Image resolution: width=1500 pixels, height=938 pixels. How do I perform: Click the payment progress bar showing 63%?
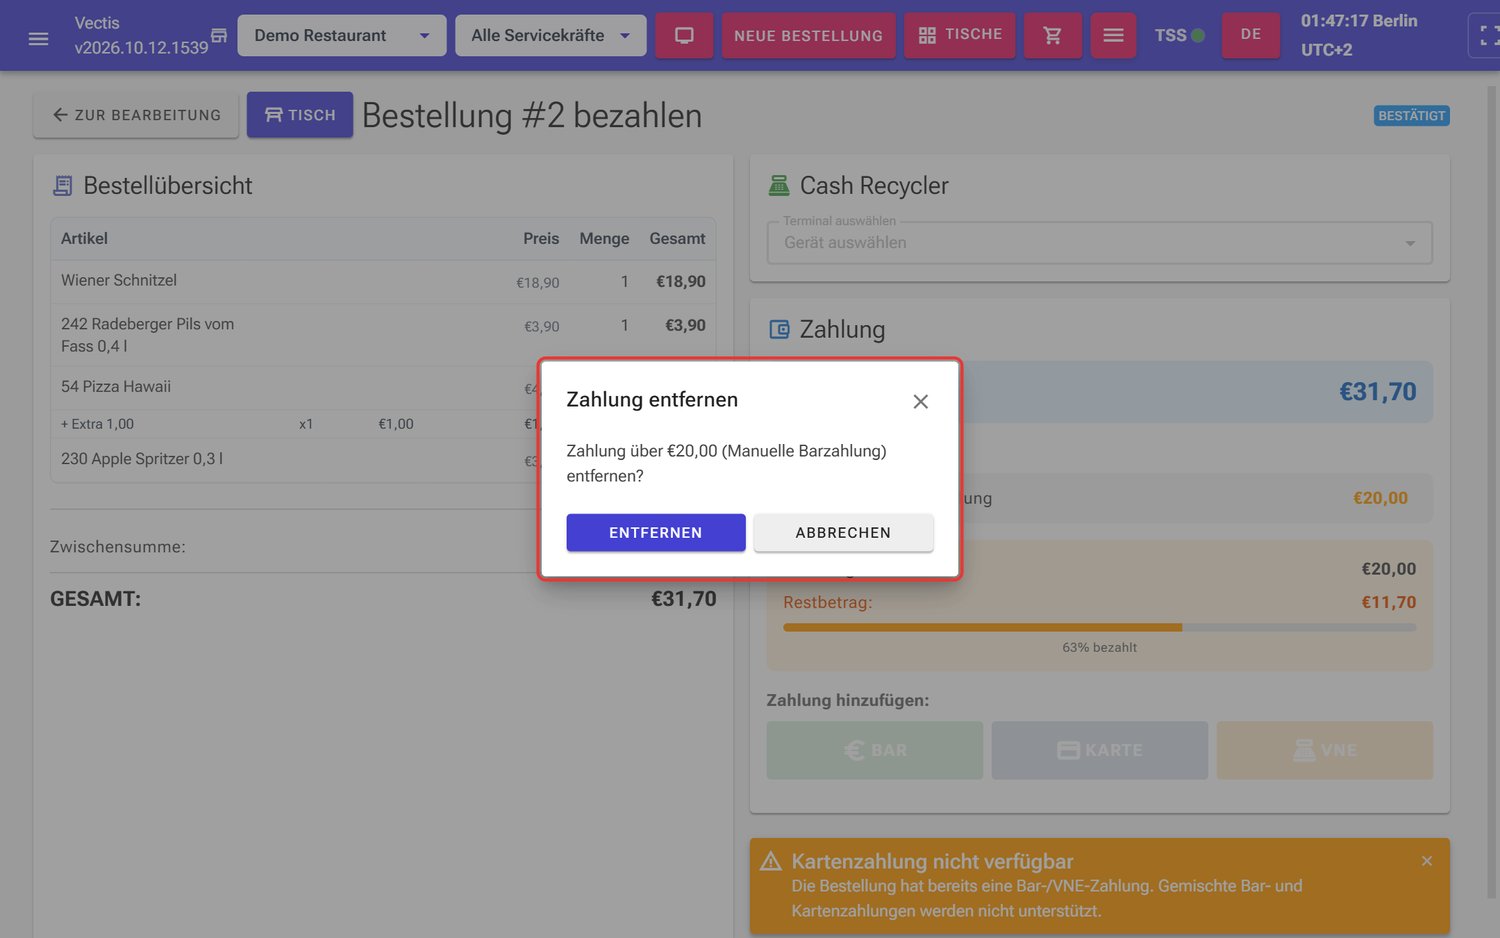click(x=1099, y=628)
